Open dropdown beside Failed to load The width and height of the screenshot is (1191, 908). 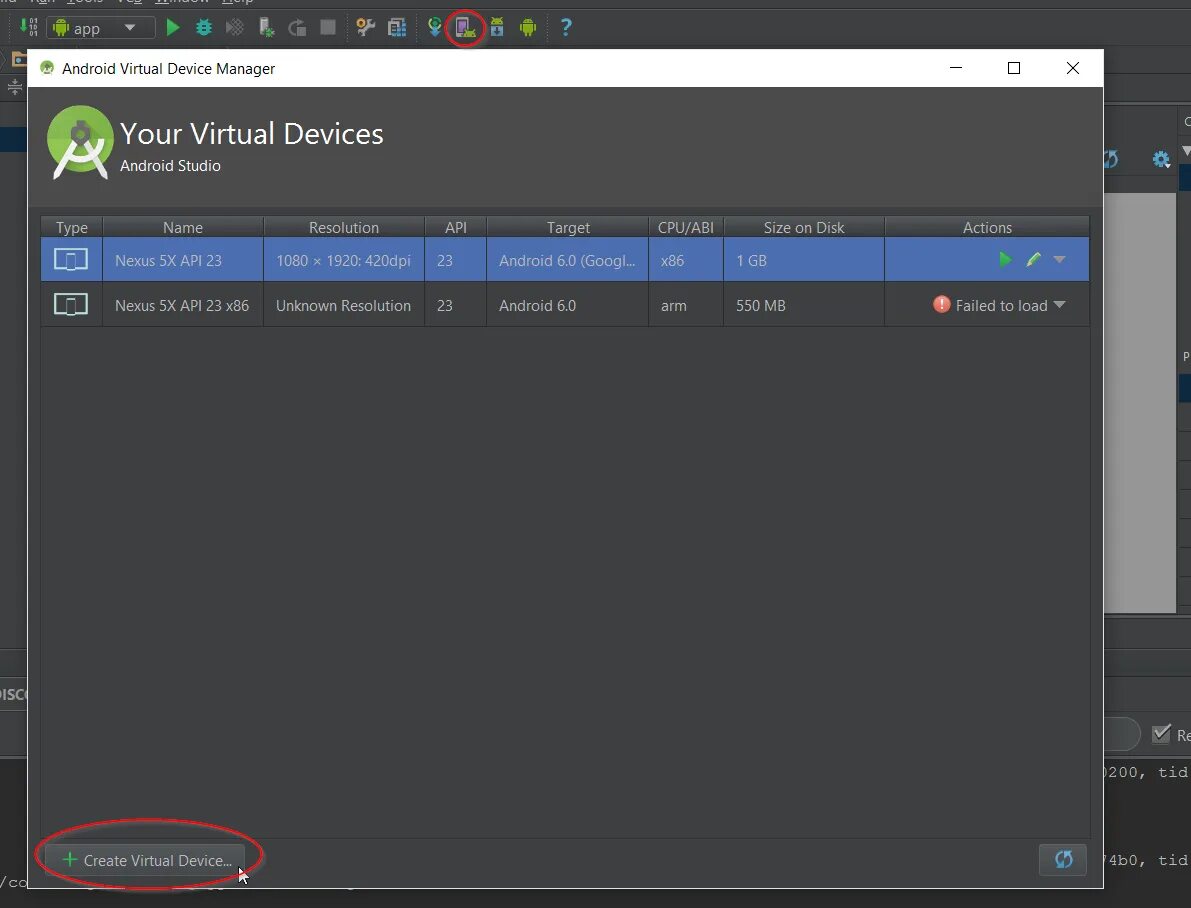click(x=1060, y=305)
